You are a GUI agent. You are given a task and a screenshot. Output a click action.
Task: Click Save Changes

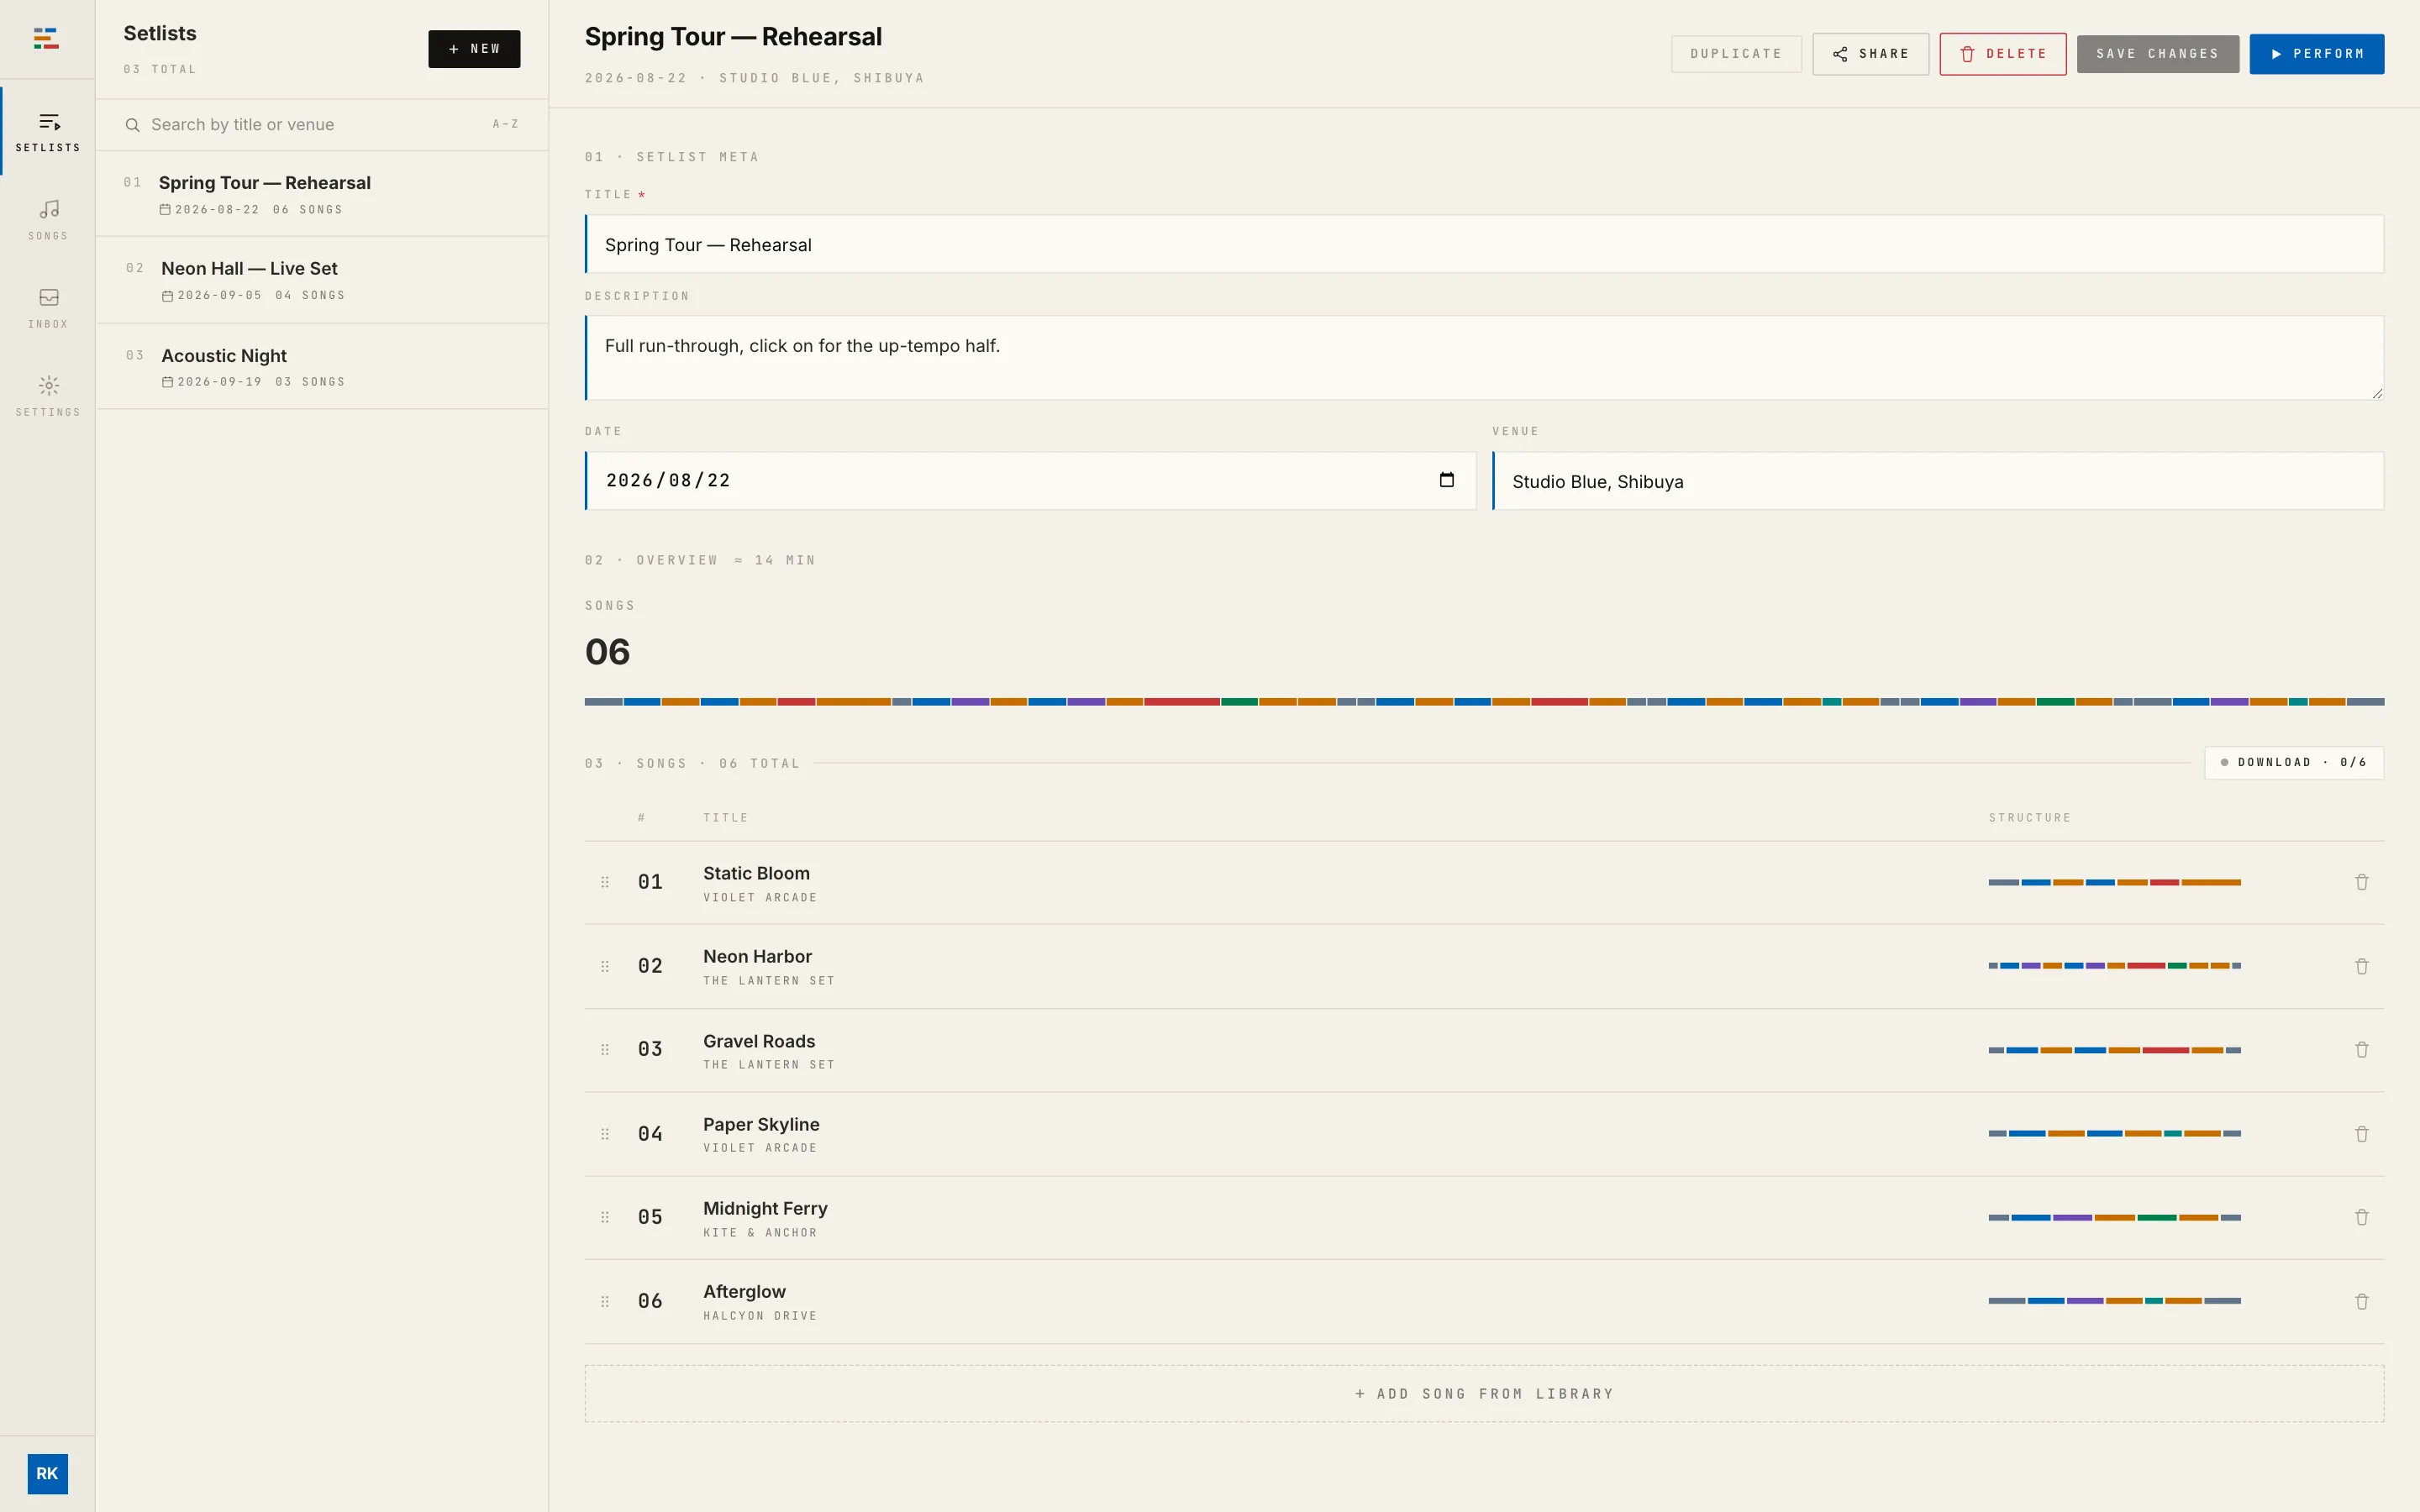click(2157, 54)
